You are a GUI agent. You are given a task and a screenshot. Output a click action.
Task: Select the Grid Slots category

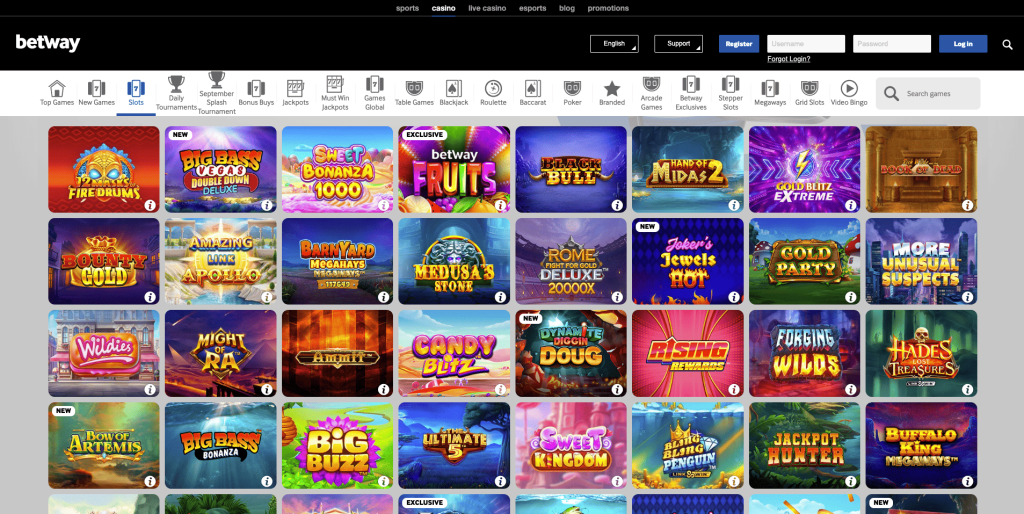point(809,93)
